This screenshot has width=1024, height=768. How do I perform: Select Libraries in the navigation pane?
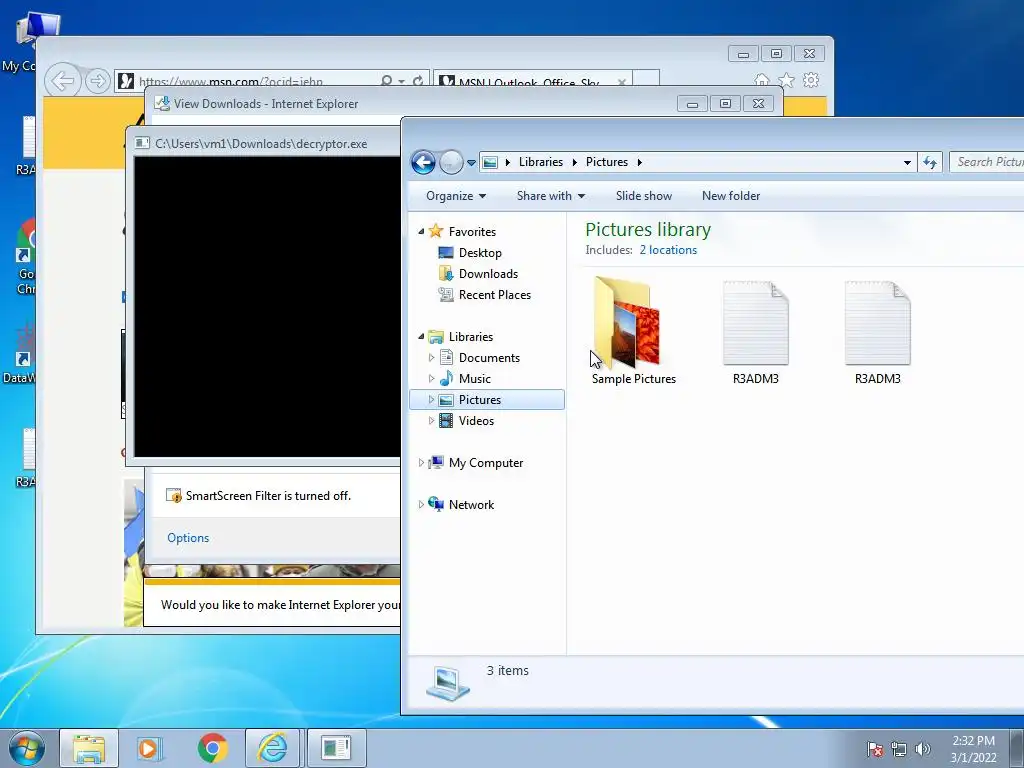point(471,337)
